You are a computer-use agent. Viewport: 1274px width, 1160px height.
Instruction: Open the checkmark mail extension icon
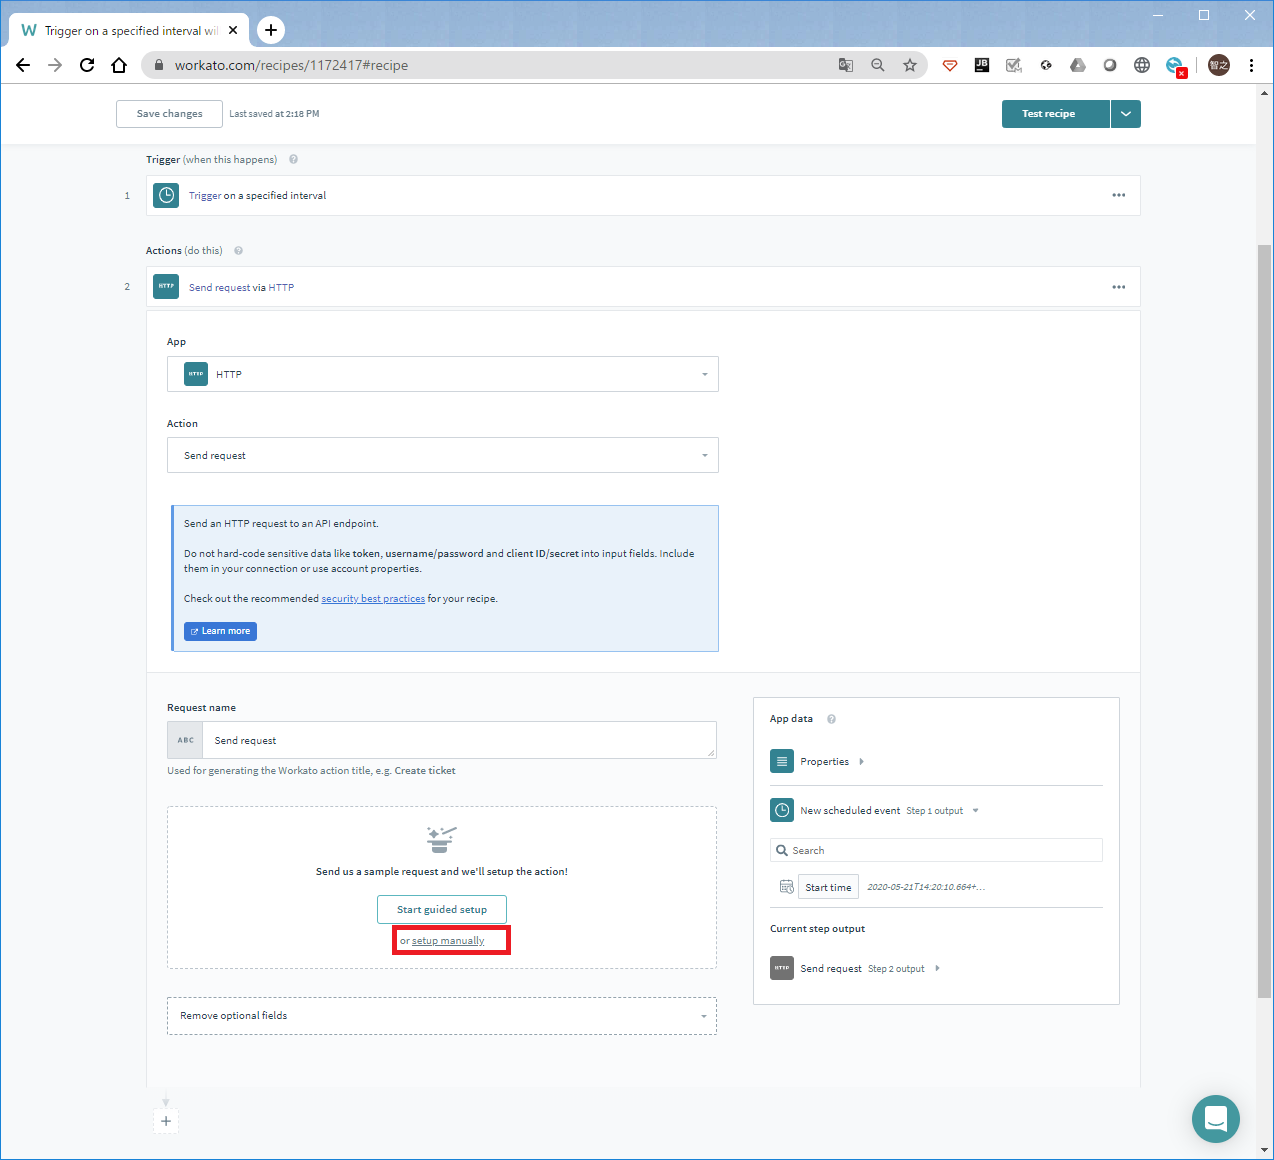(x=1014, y=65)
